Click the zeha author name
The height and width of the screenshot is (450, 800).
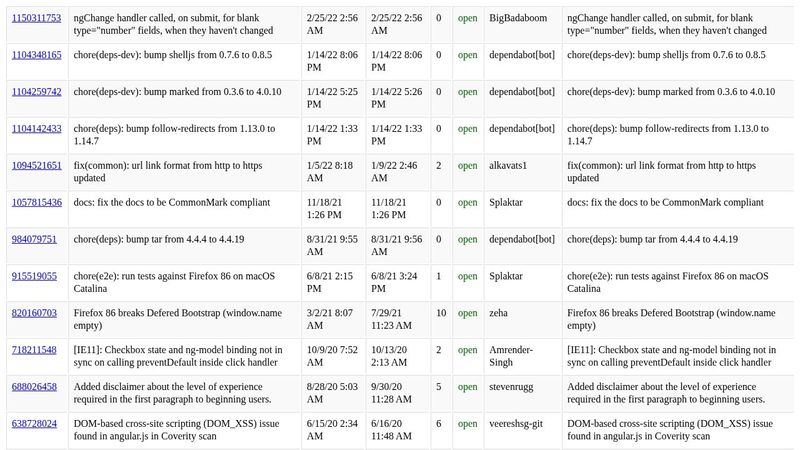(x=498, y=313)
